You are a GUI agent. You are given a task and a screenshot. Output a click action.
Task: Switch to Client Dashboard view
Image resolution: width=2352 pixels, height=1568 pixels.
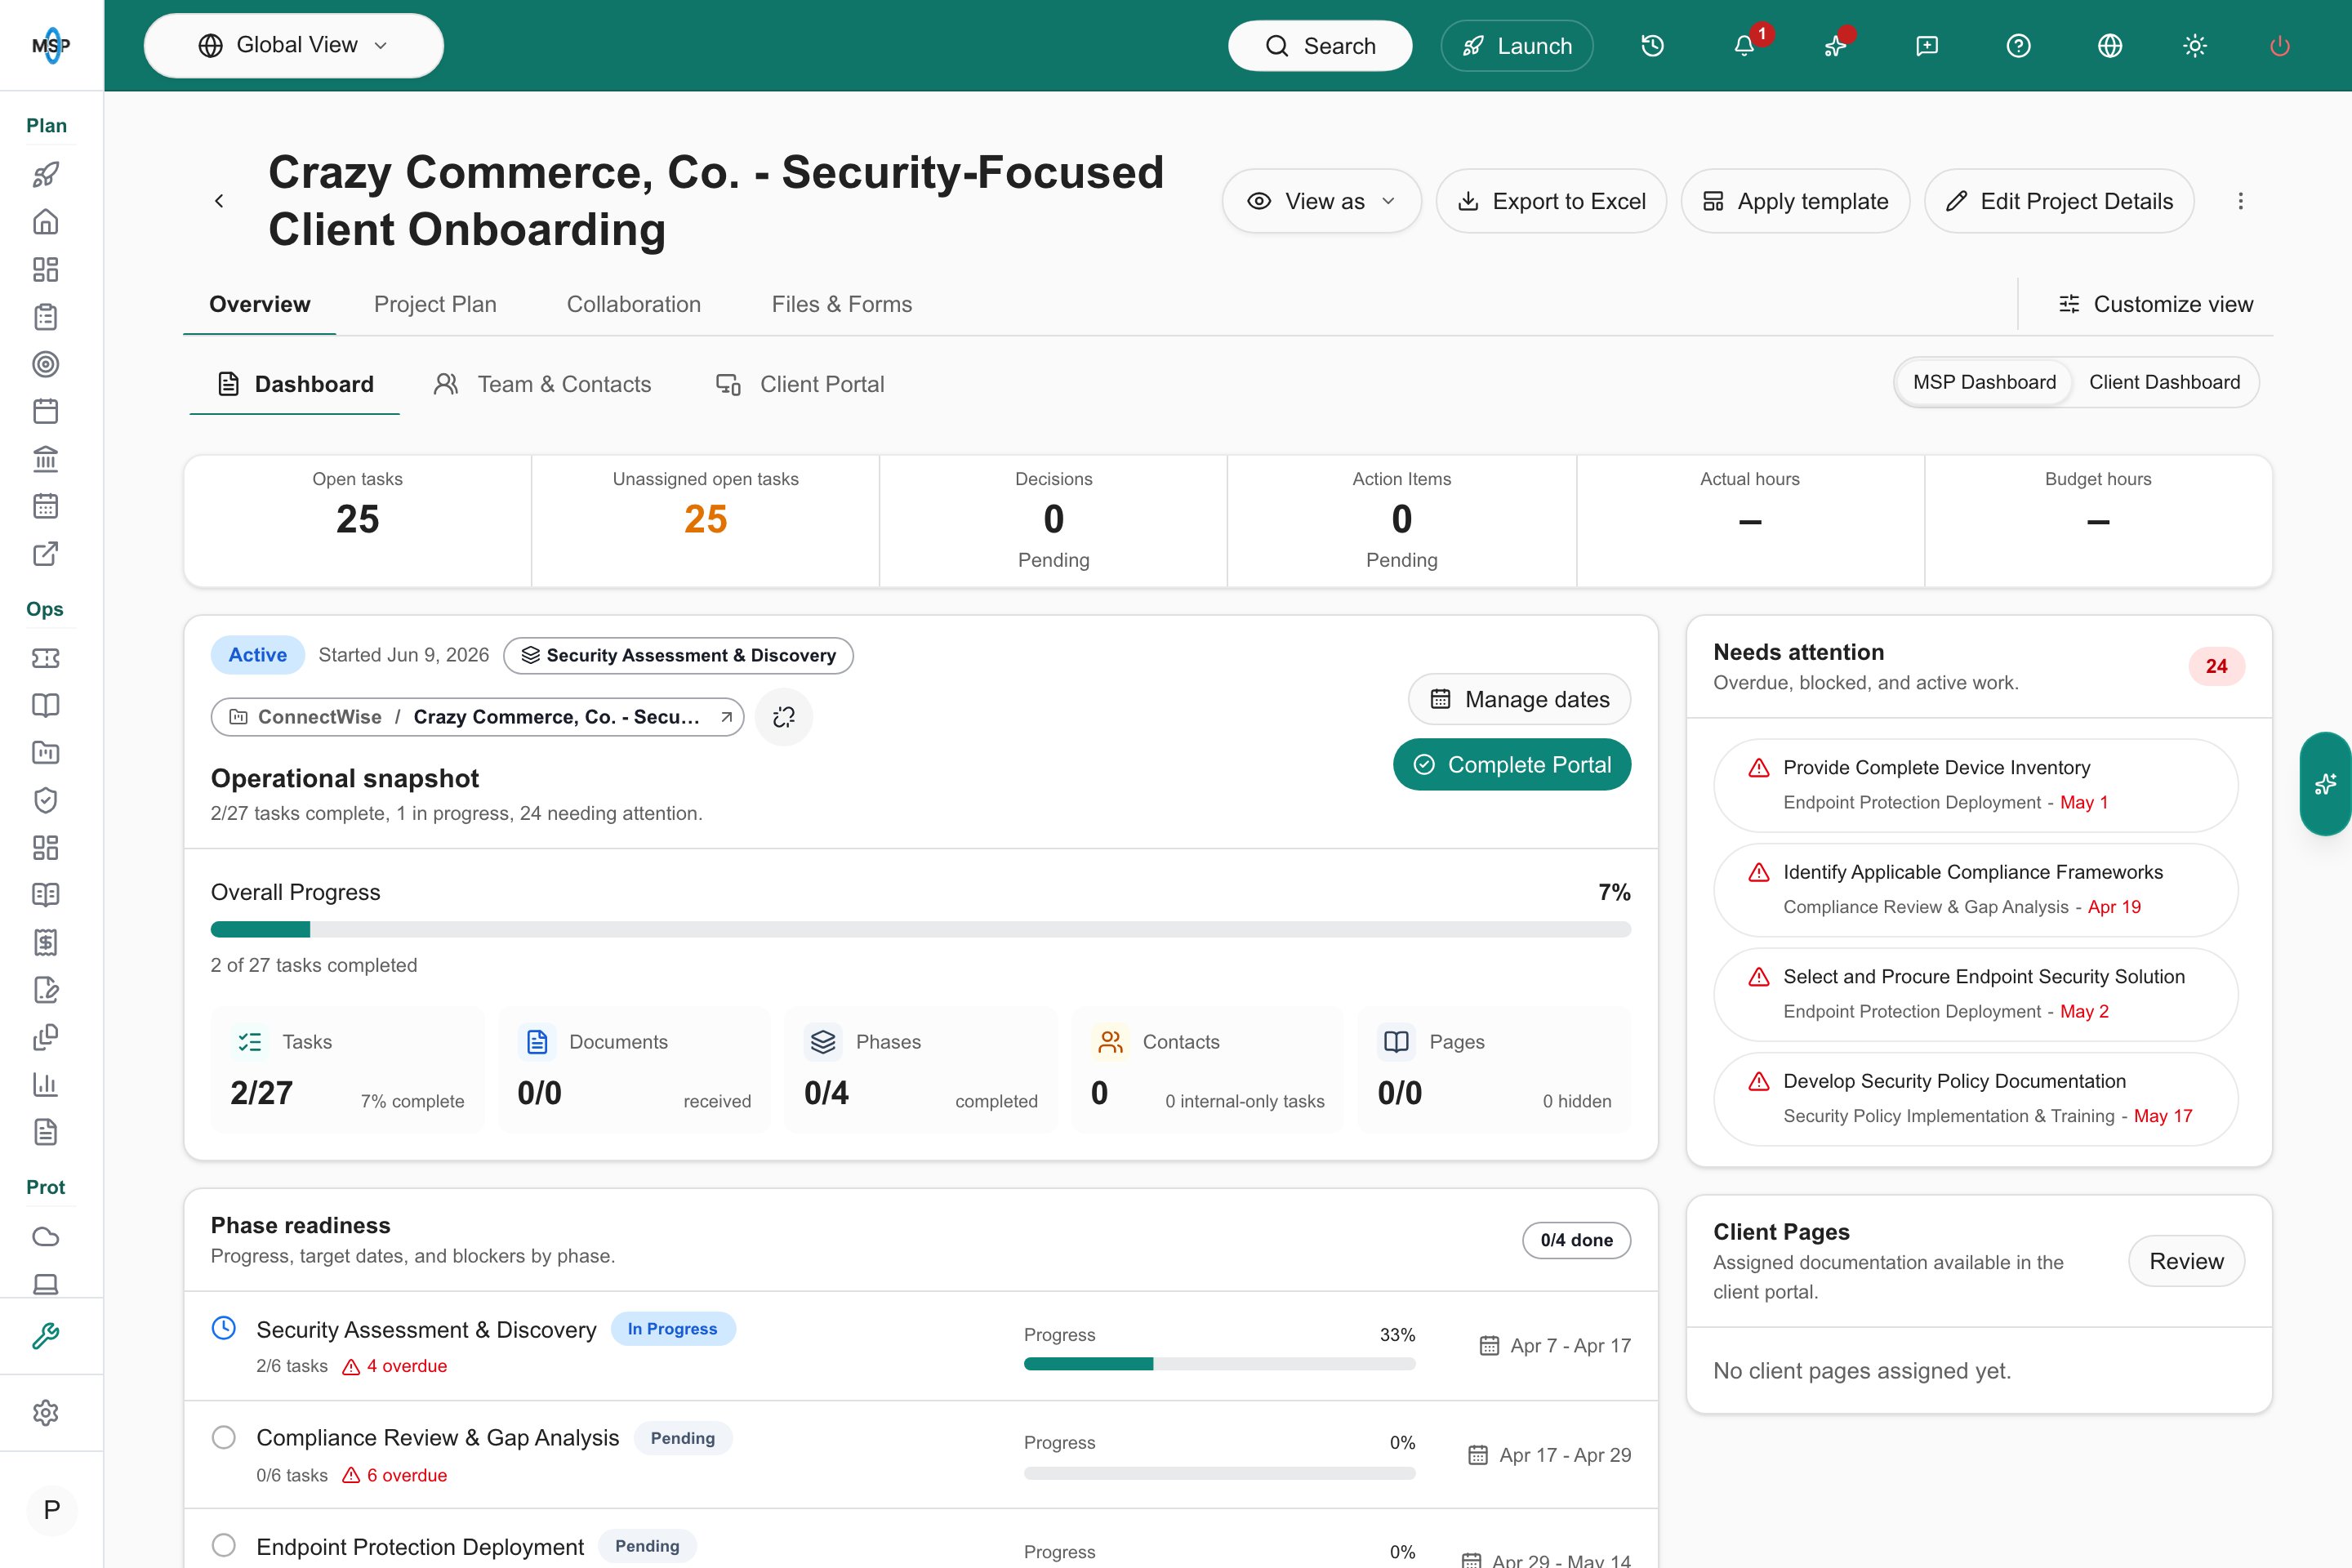[2164, 382]
